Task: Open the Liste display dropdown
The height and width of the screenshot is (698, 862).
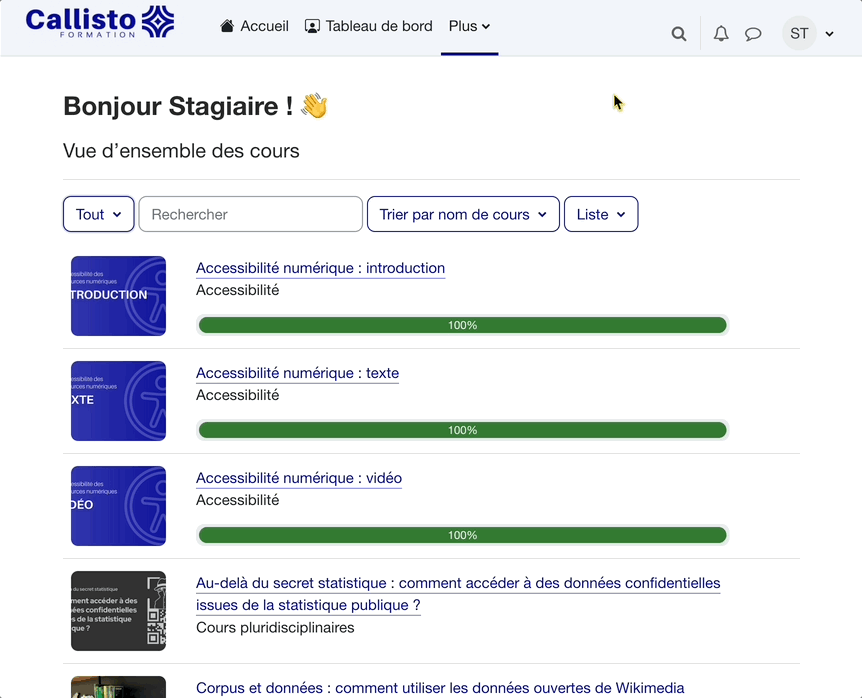Action: (601, 214)
